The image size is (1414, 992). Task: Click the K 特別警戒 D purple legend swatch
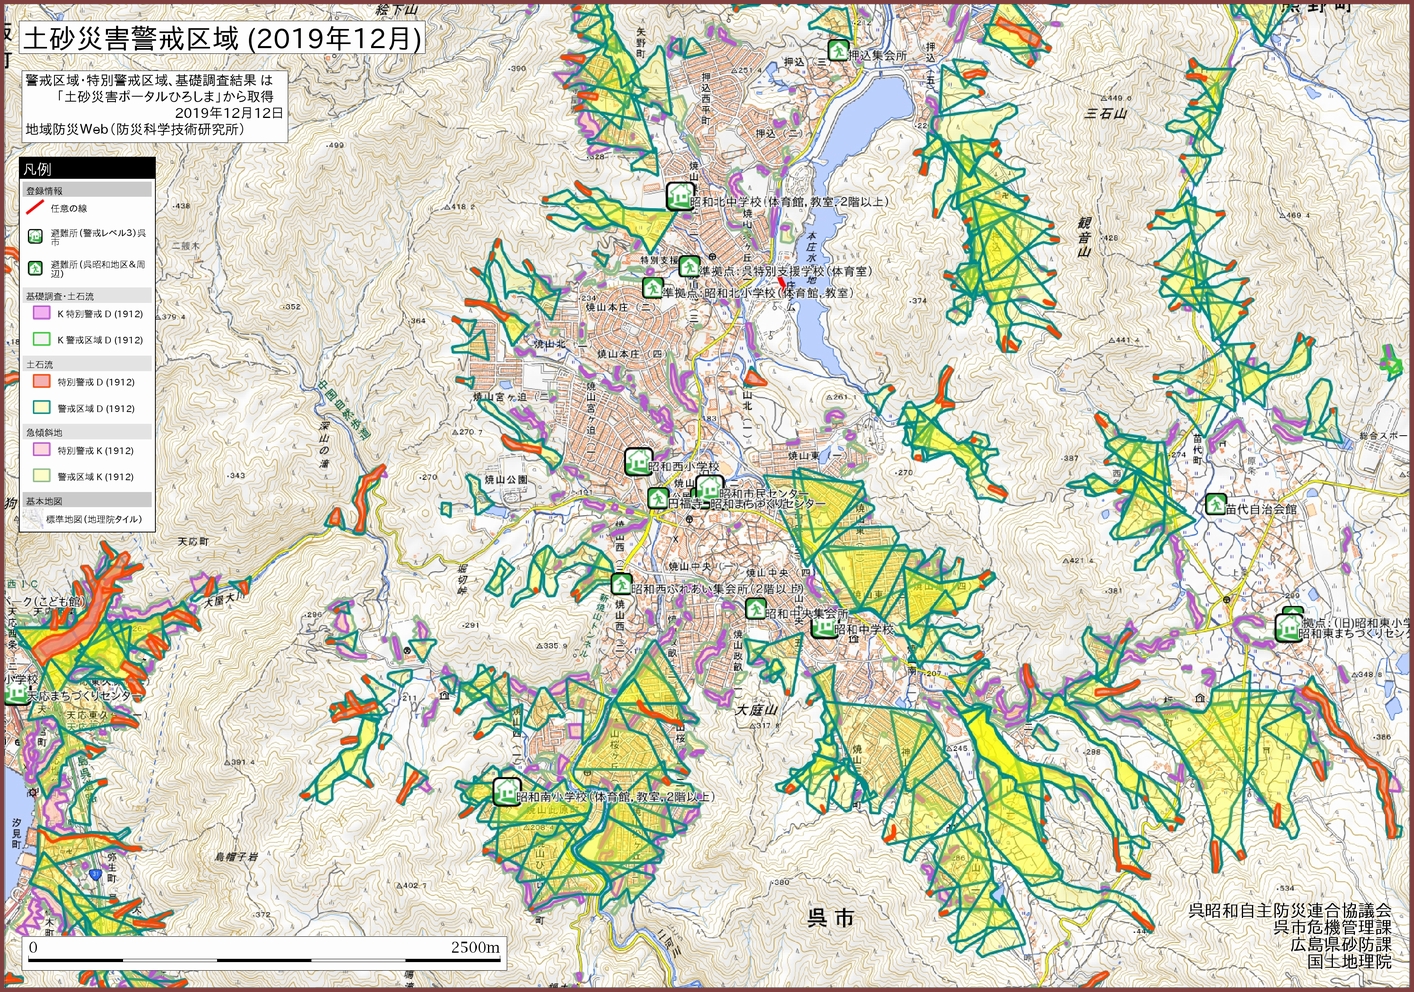pos(41,314)
